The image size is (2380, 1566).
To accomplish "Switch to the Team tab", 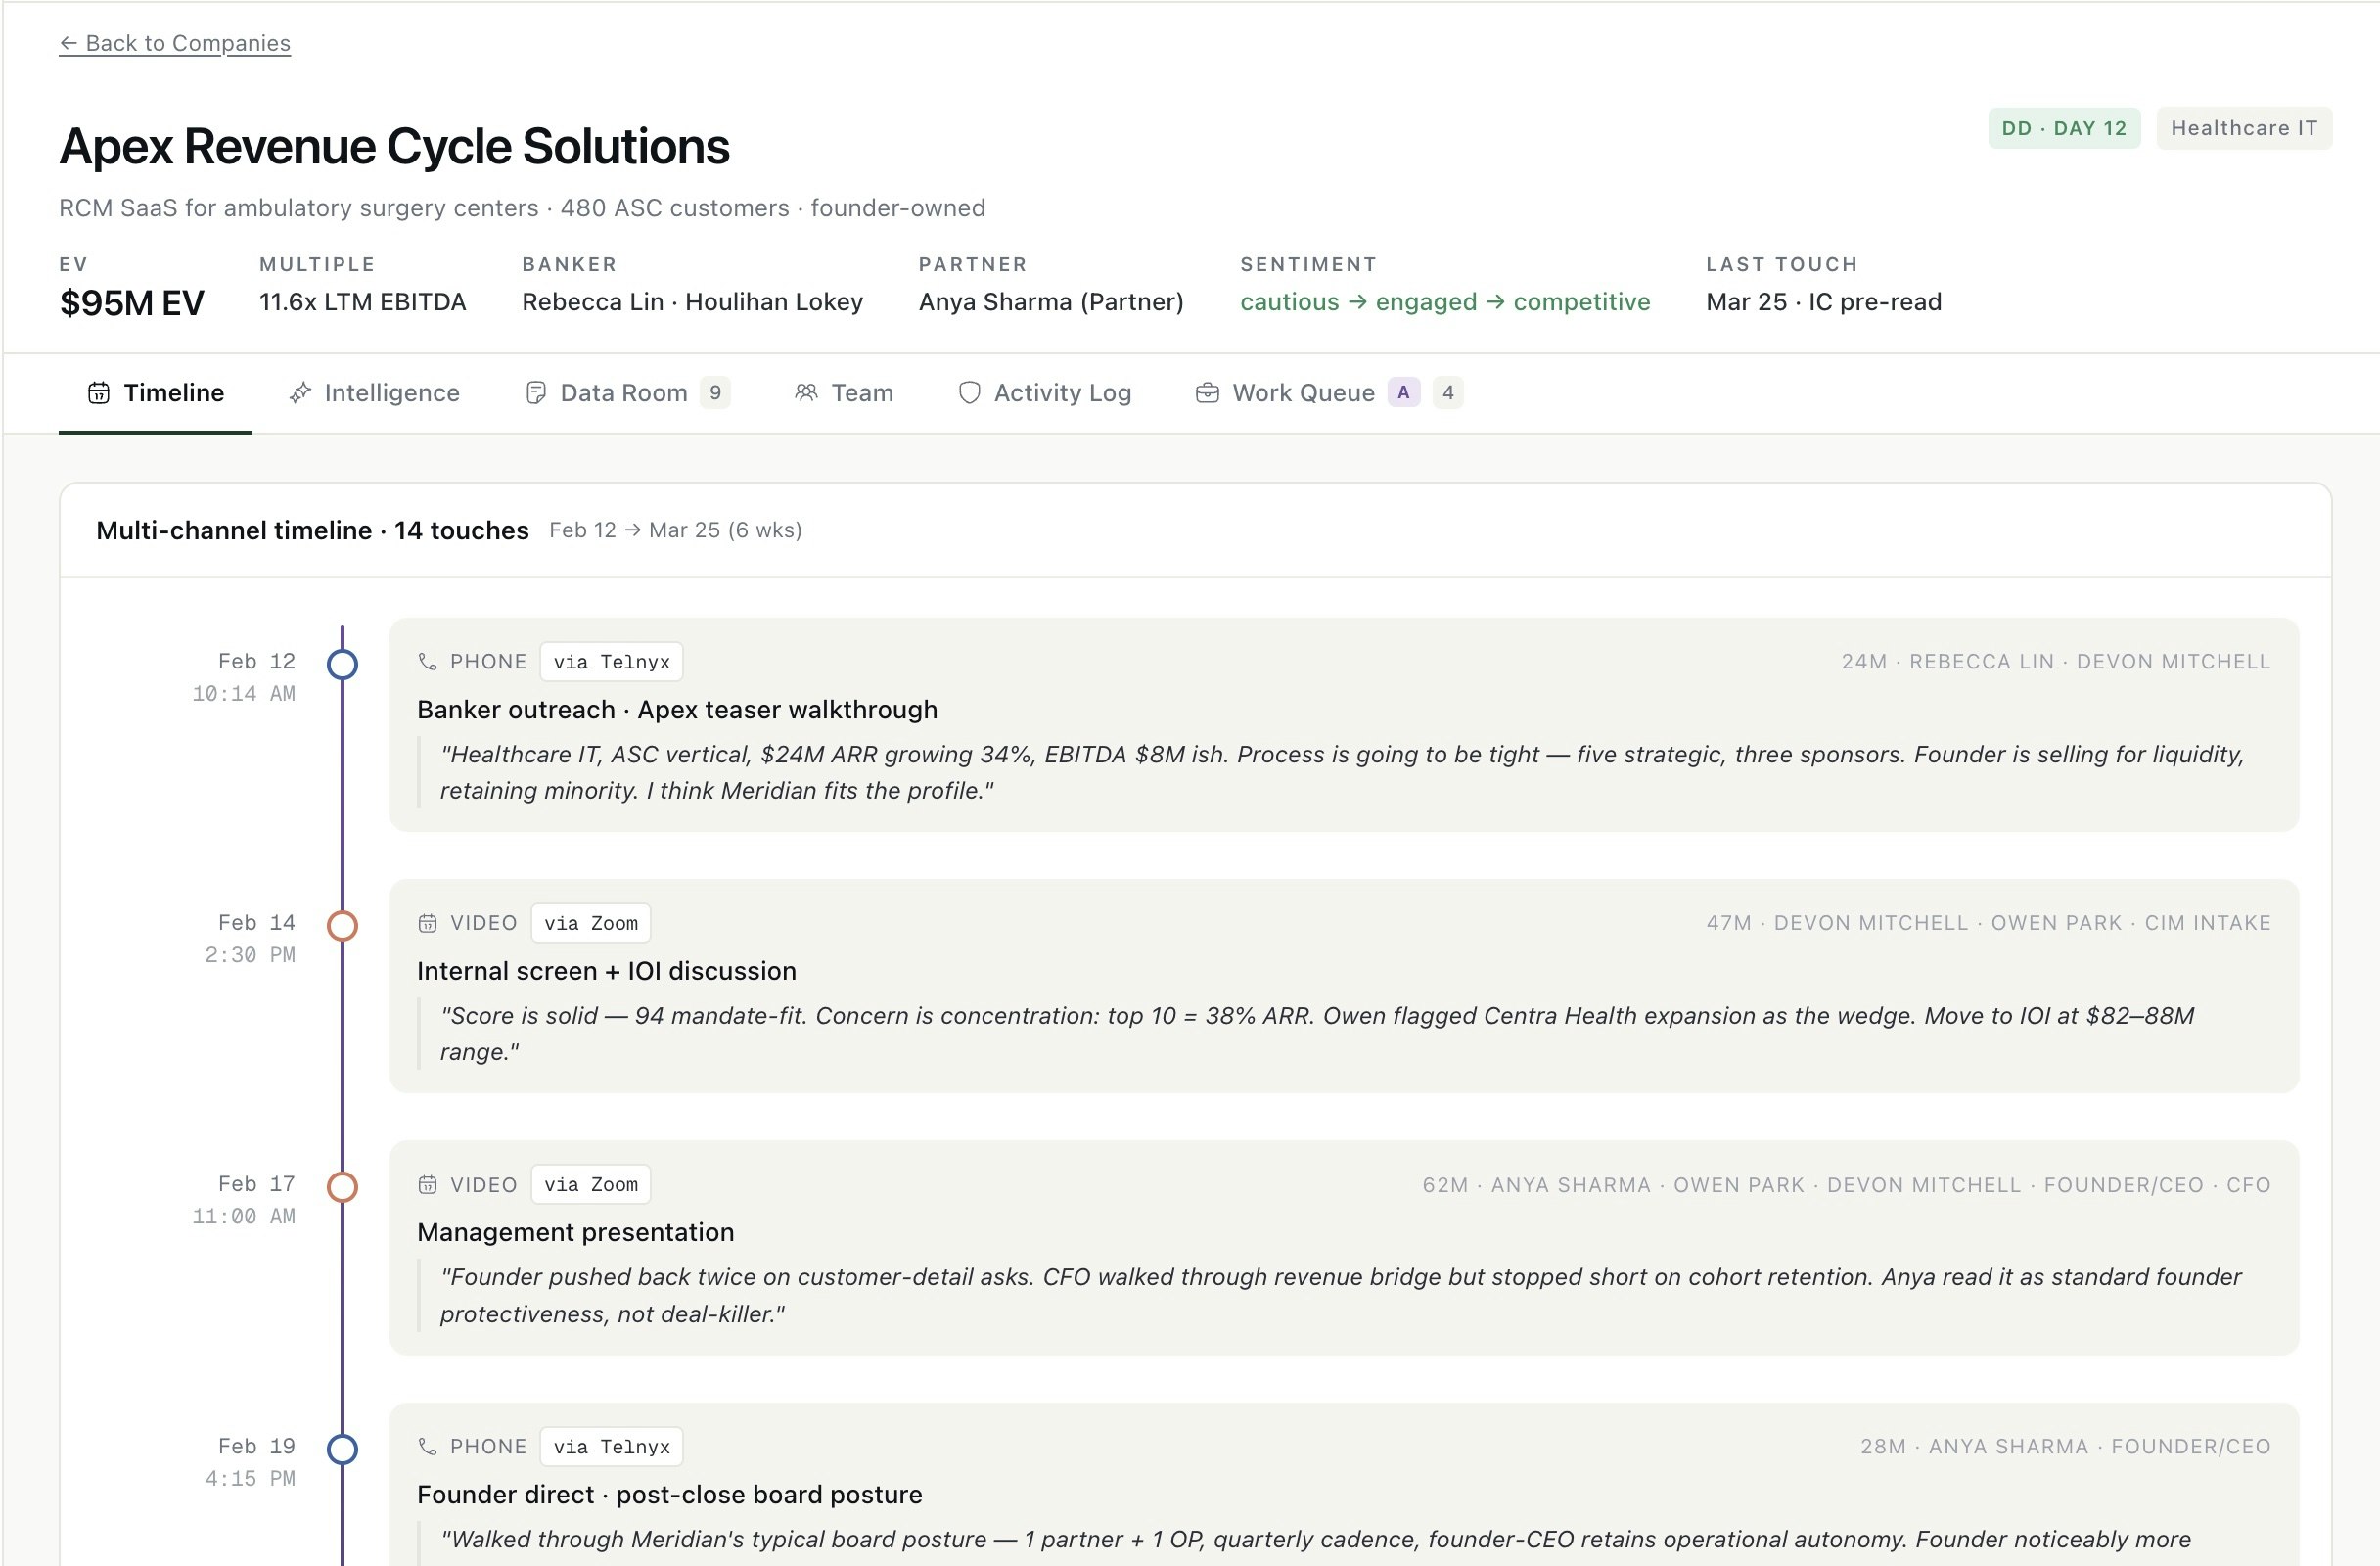I will 844,393.
